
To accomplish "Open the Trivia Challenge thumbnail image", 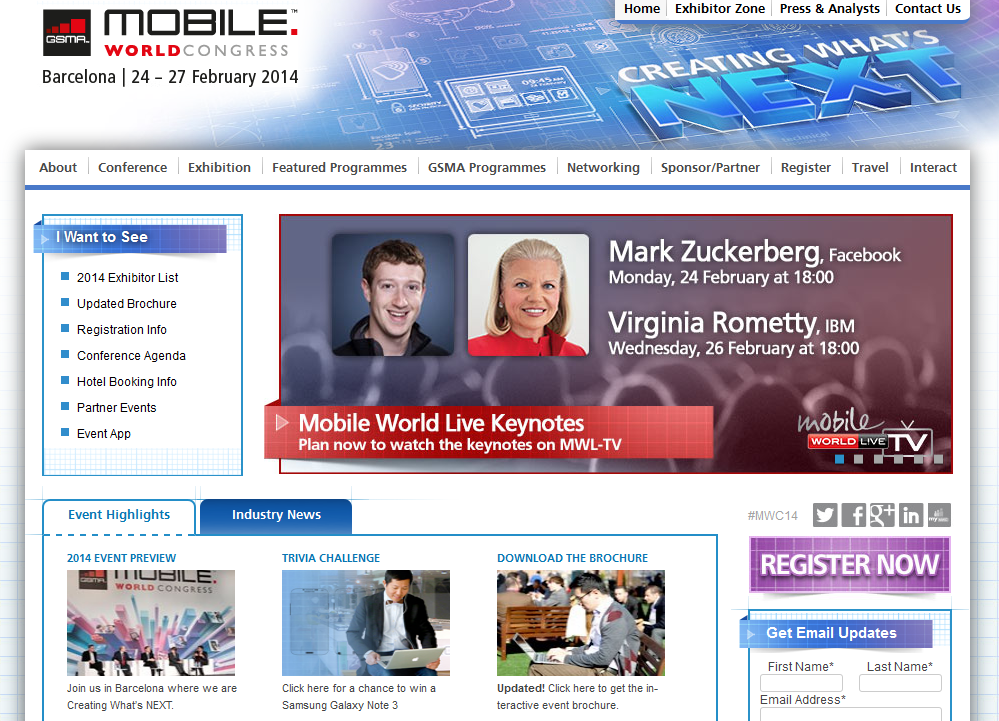I will [x=366, y=623].
